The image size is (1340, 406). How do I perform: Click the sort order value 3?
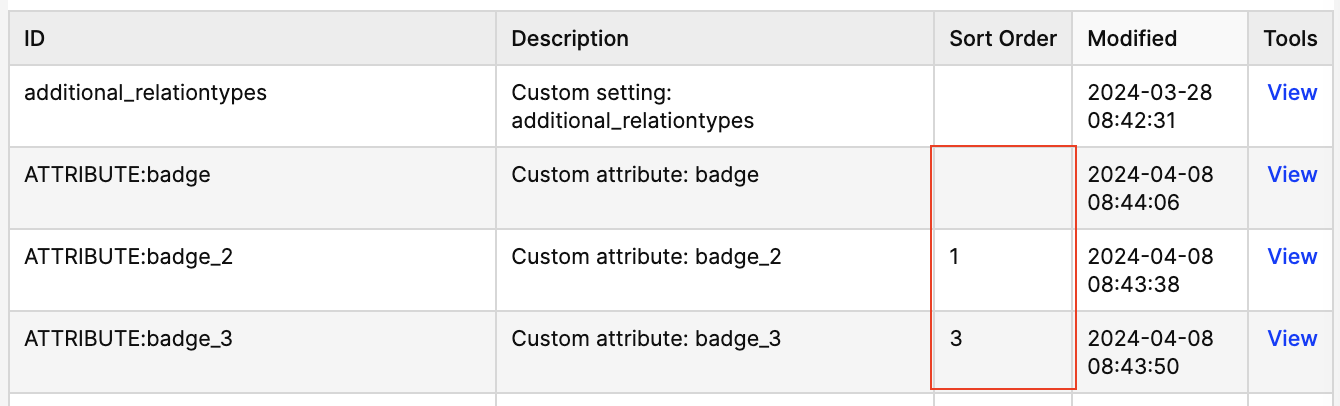[956, 339]
